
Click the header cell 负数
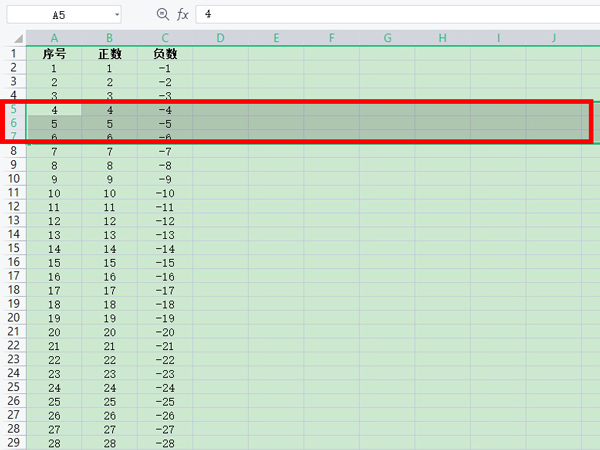[165, 54]
